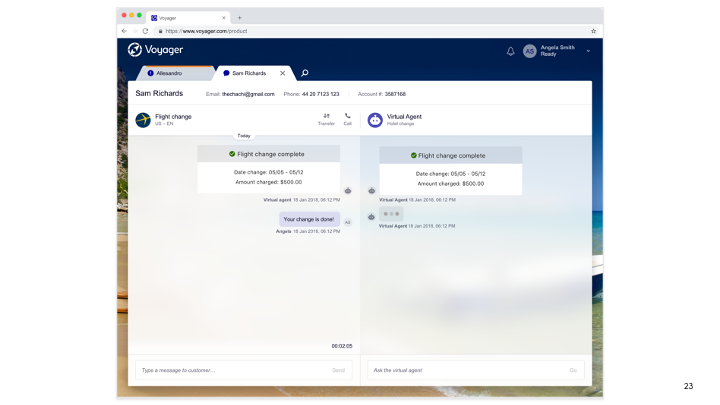Screen dimensions: 720x405
Task: Click the robot icon beside typing indicator
Action: pos(371,217)
